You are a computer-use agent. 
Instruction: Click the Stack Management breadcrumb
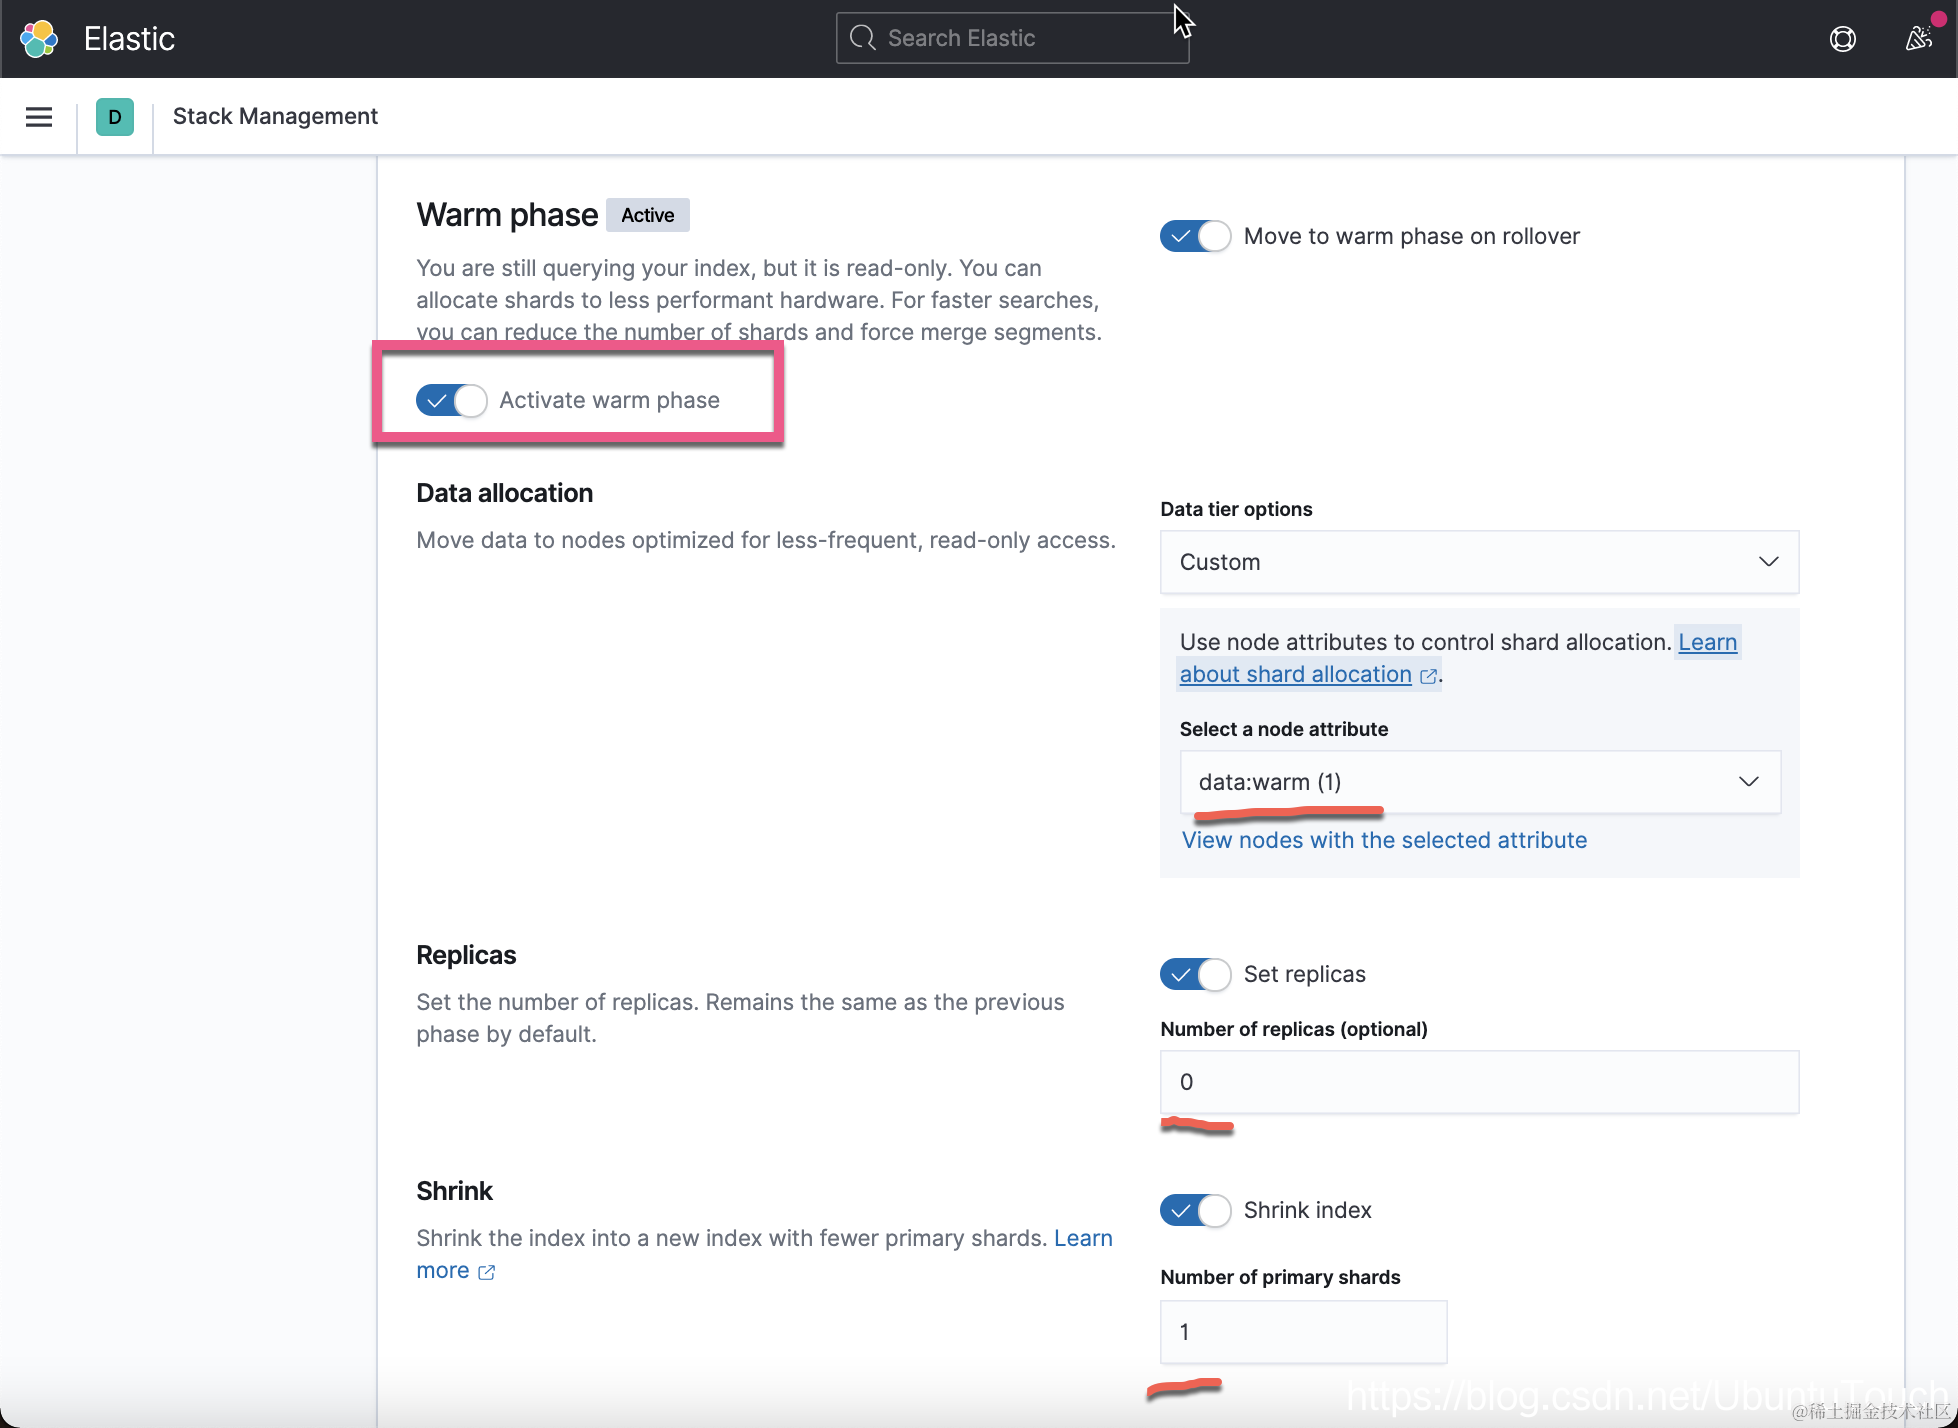click(275, 117)
